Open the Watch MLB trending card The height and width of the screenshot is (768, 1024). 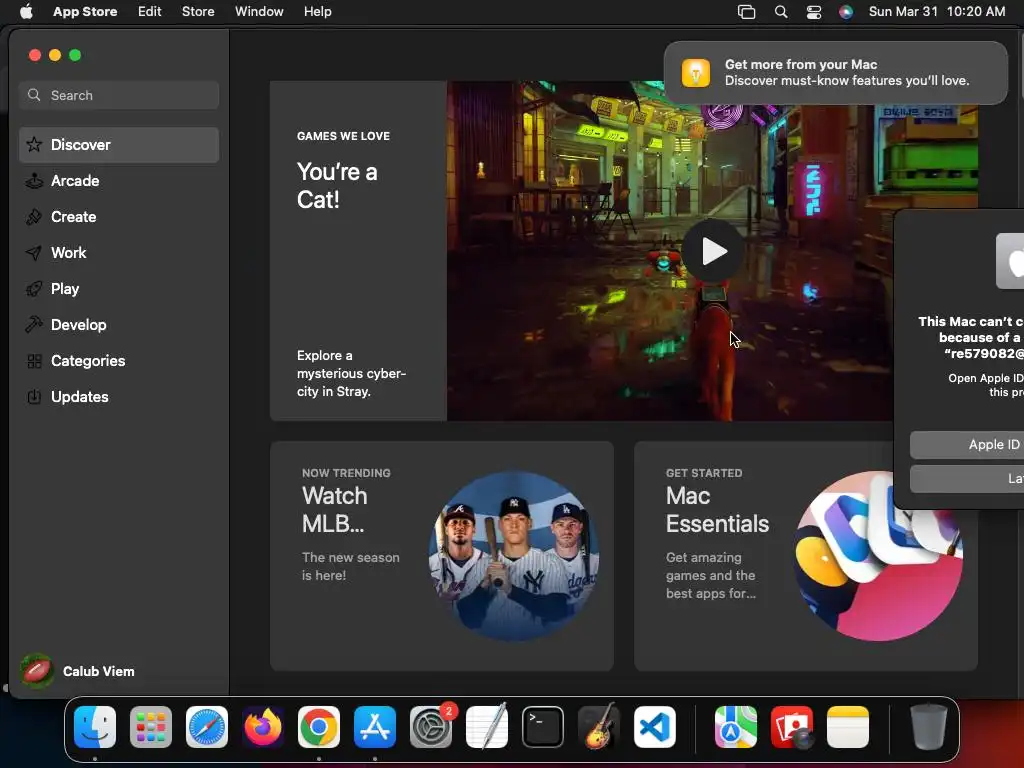pyautogui.click(x=442, y=556)
